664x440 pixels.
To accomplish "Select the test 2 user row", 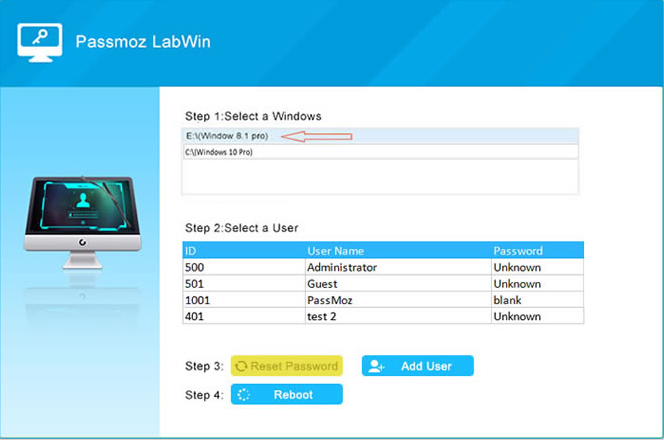I will click(x=383, y=316).
